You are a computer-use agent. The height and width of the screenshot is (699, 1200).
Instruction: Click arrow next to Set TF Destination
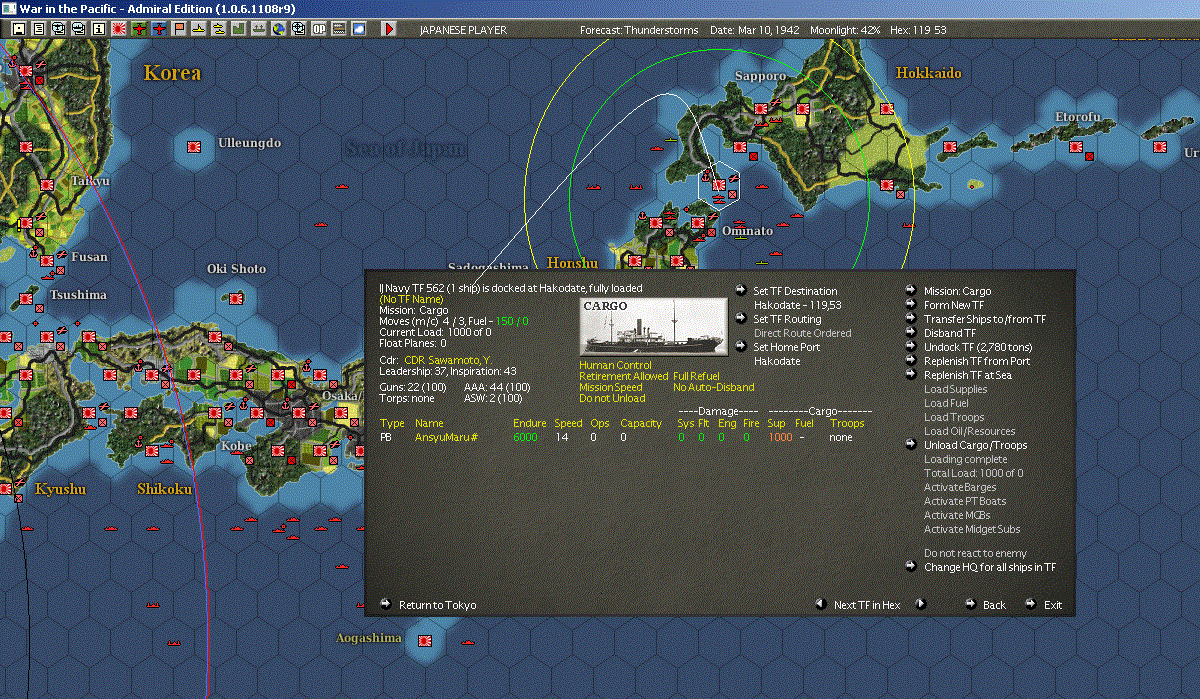[x=741, y=291]
